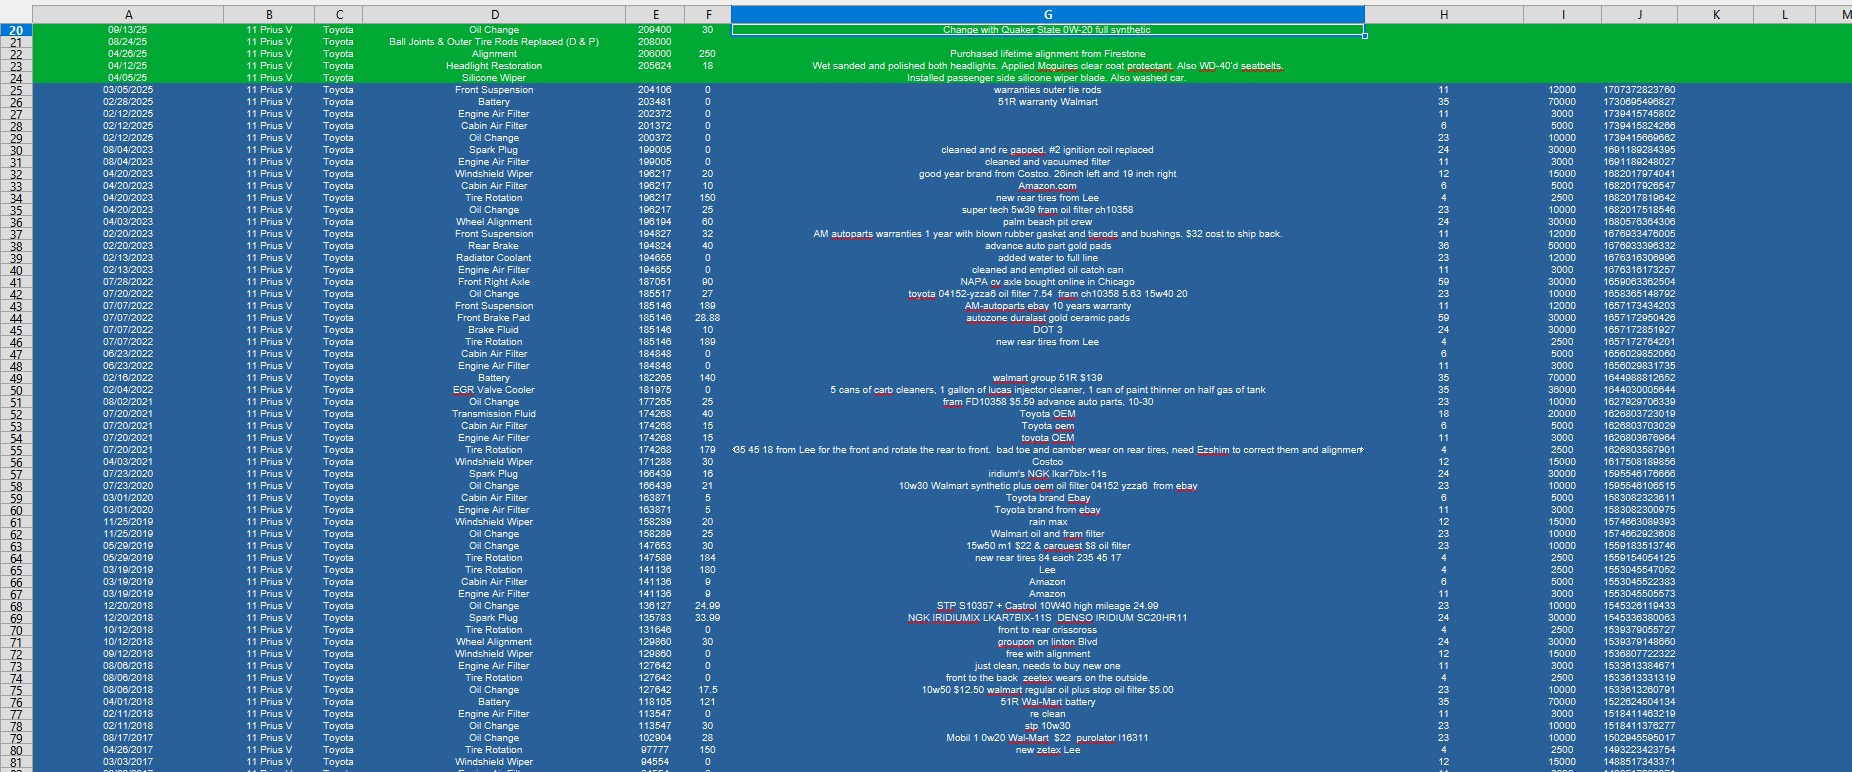Screen dimensions: 1852x772
Task: Select the Headlight Restoration cell
Action: 494,66
